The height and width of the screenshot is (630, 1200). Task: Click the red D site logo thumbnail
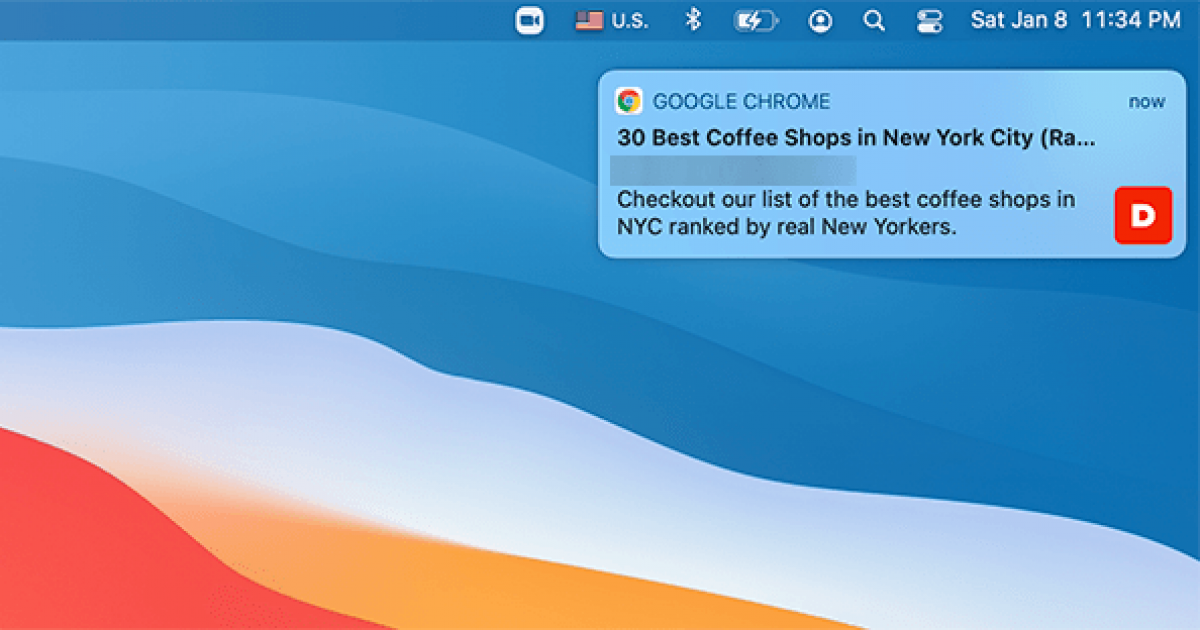click(x=1143, y=214)
